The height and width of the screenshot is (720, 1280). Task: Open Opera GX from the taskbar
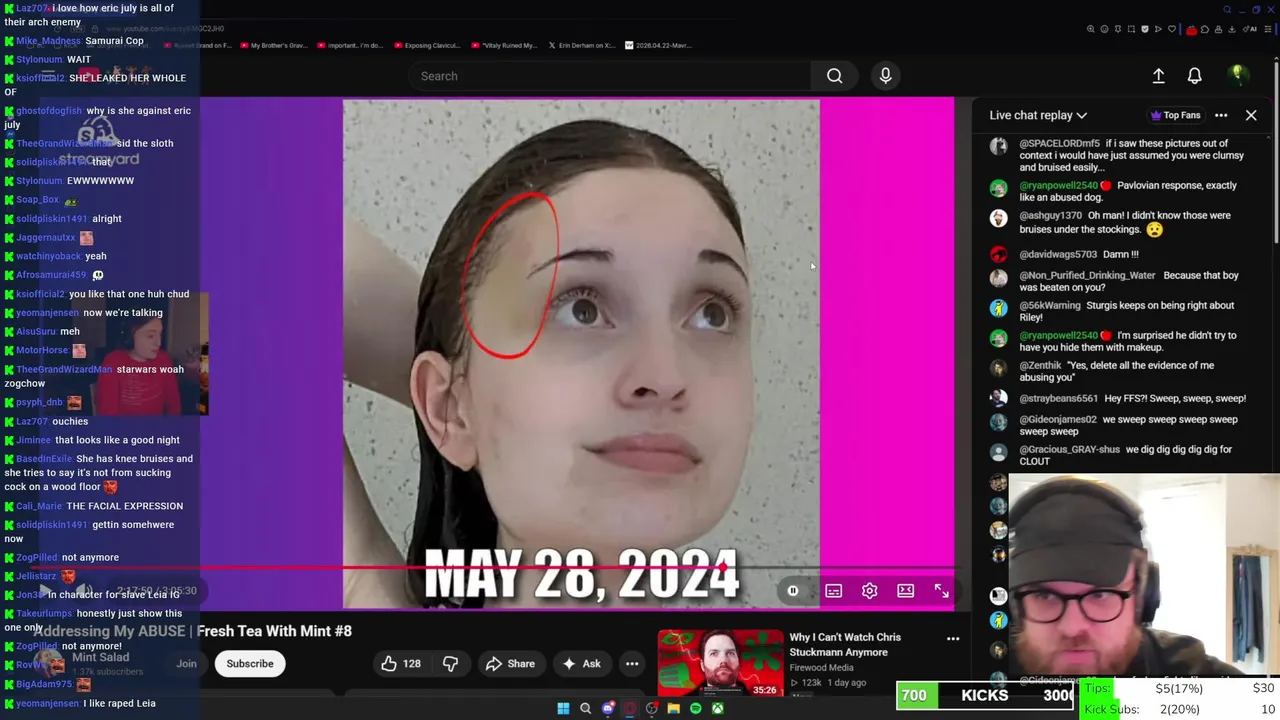(630, 708)
